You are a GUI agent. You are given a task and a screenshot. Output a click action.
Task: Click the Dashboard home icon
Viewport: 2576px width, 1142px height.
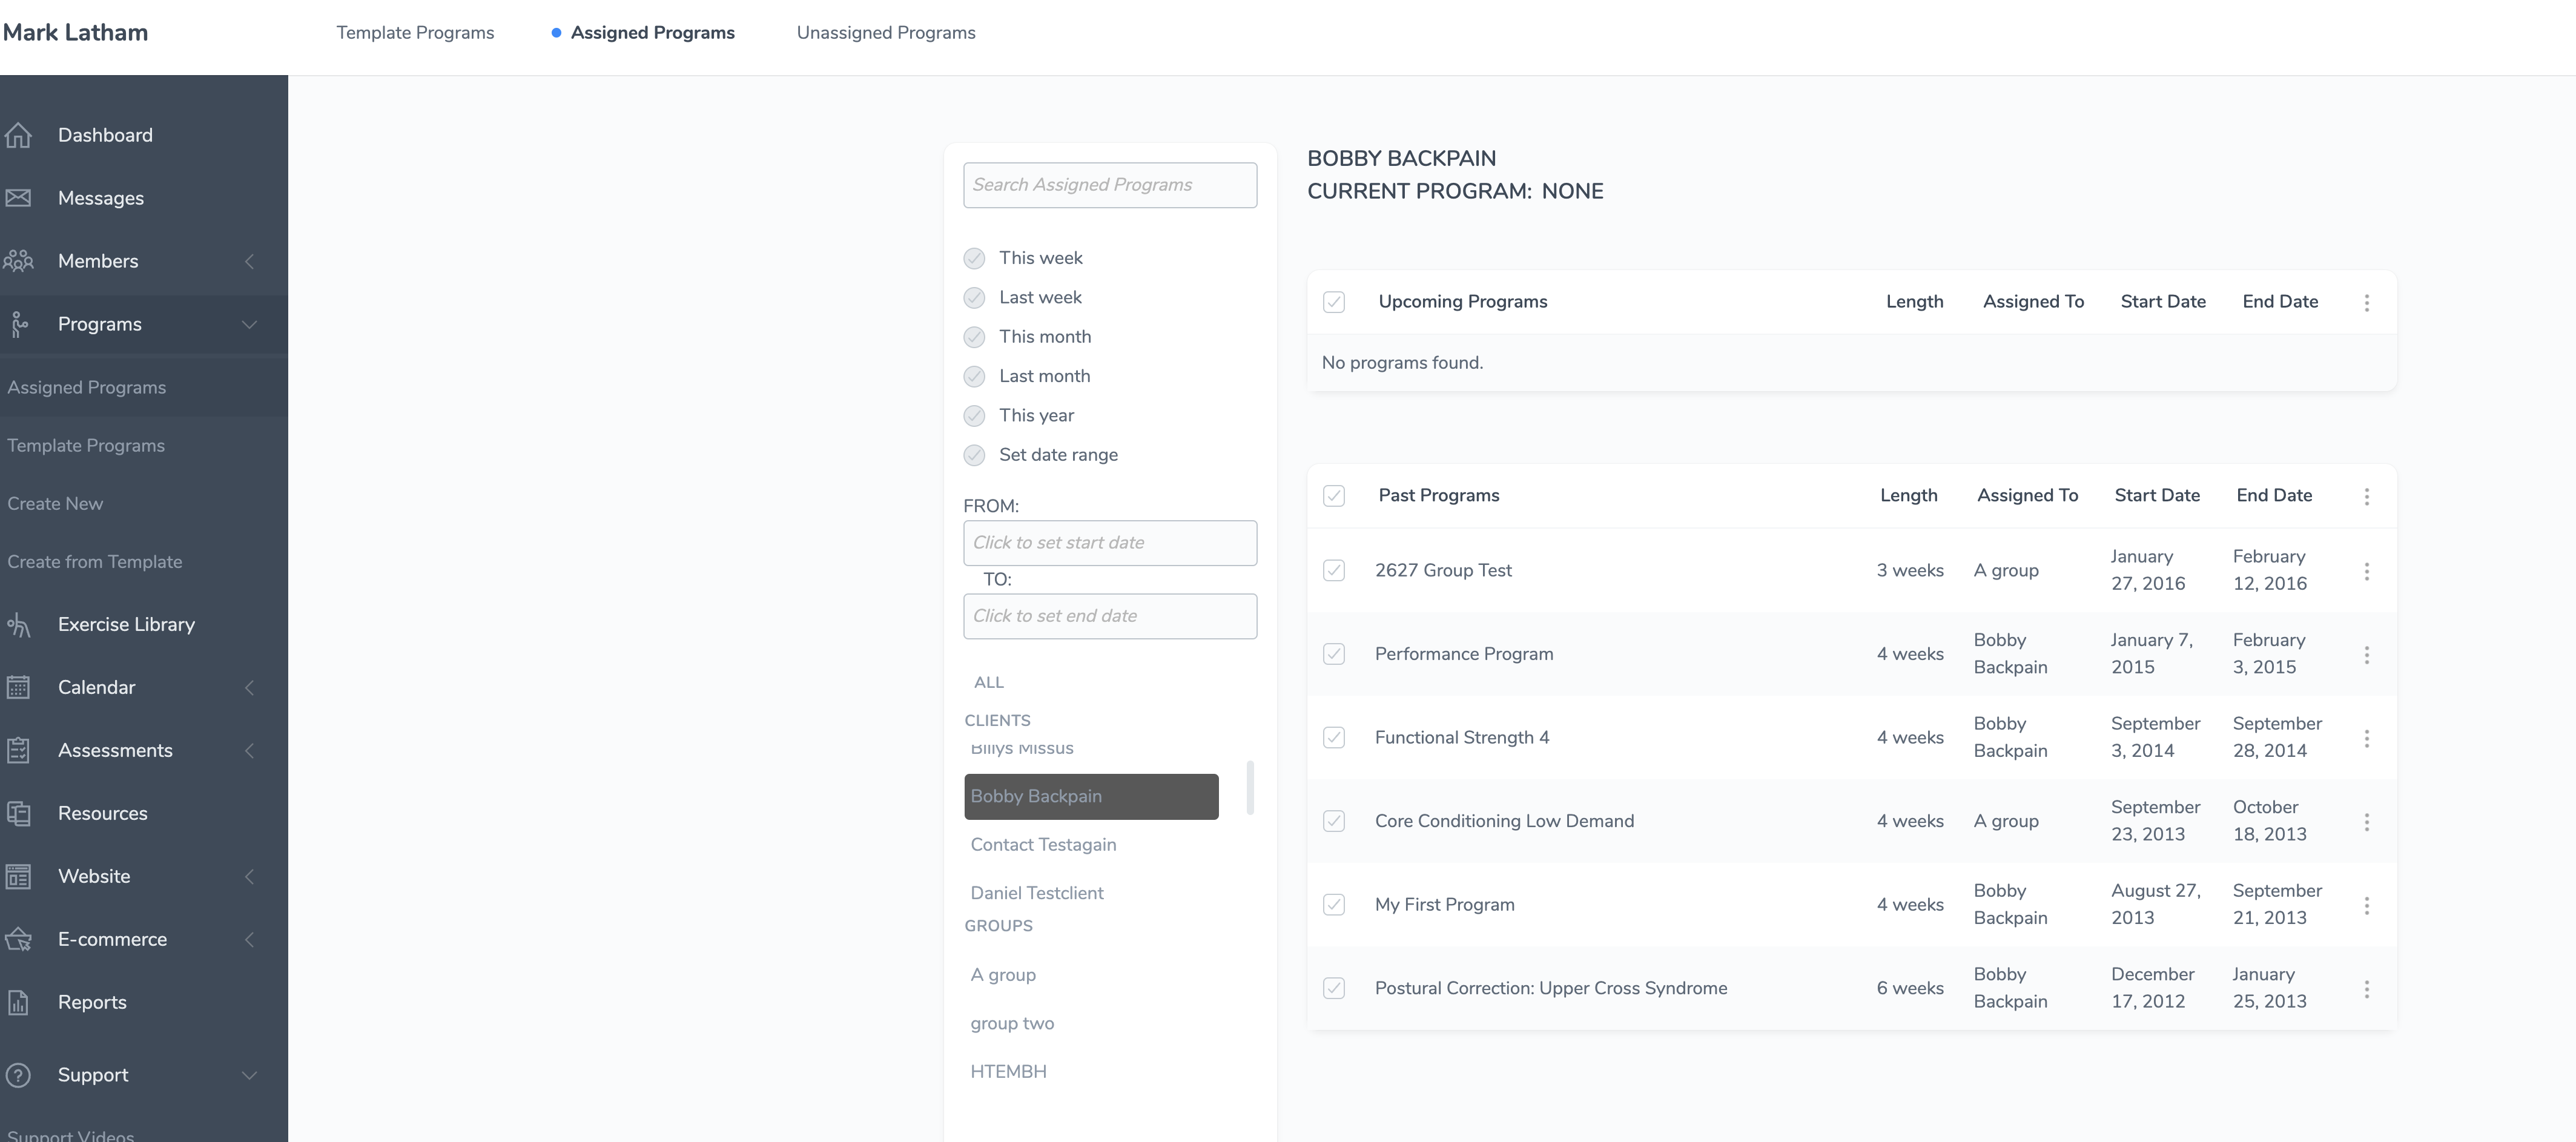[18, 135]
